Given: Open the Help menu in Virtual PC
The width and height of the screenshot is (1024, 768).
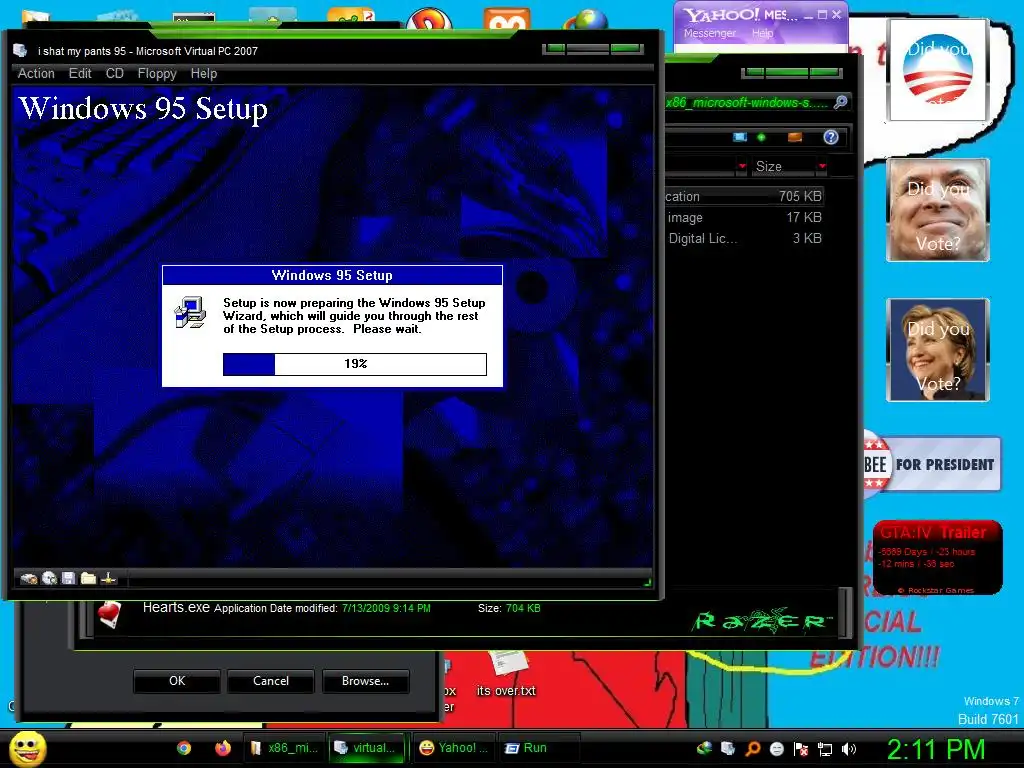Looking at the screenshot, I should click(204, 74).
